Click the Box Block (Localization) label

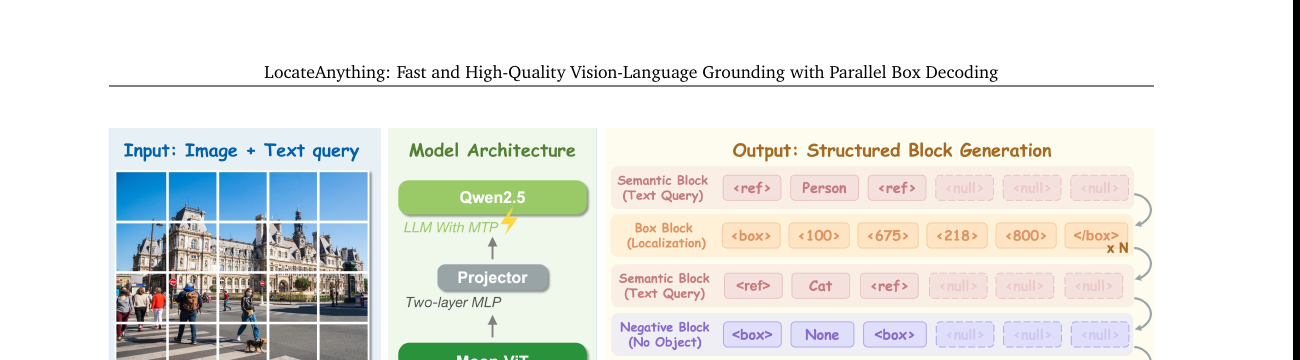coord(665,236)
